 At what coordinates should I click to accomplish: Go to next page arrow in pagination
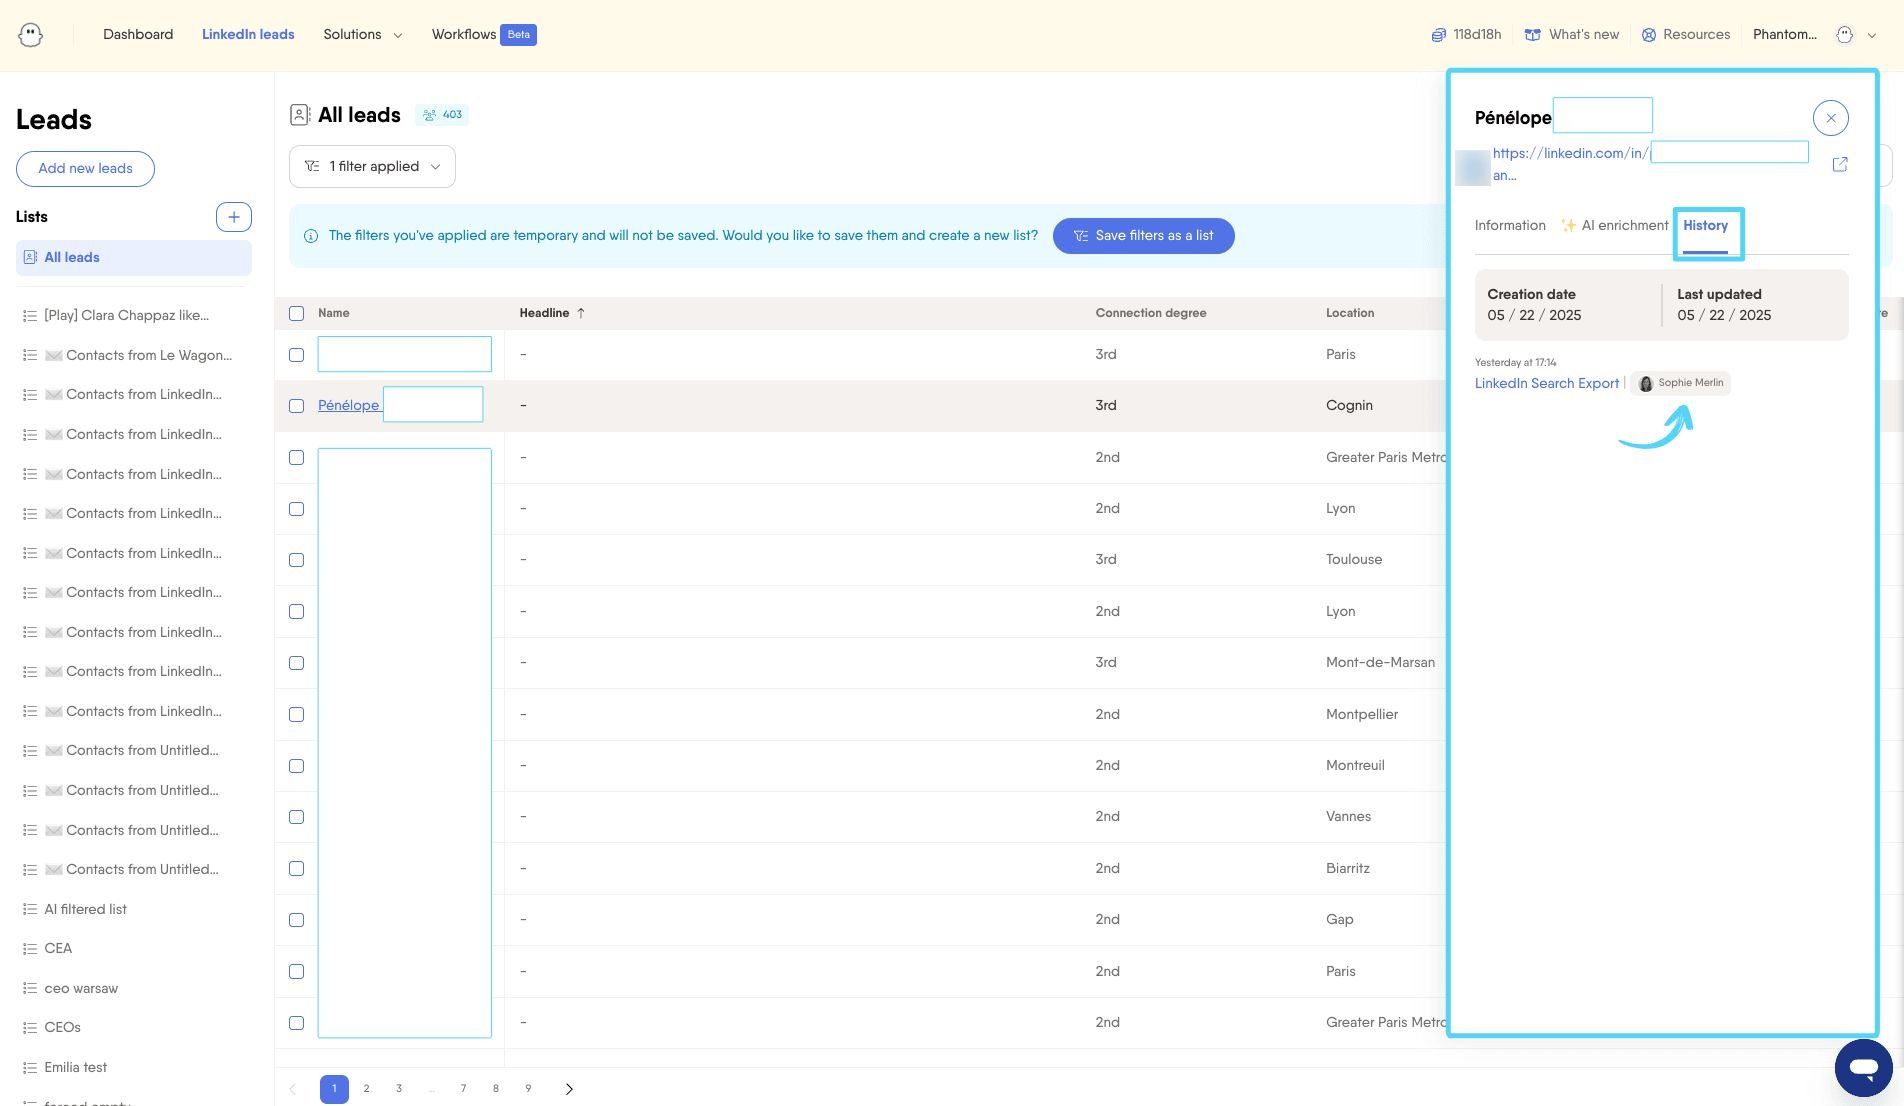click(x=569, y=1089)
